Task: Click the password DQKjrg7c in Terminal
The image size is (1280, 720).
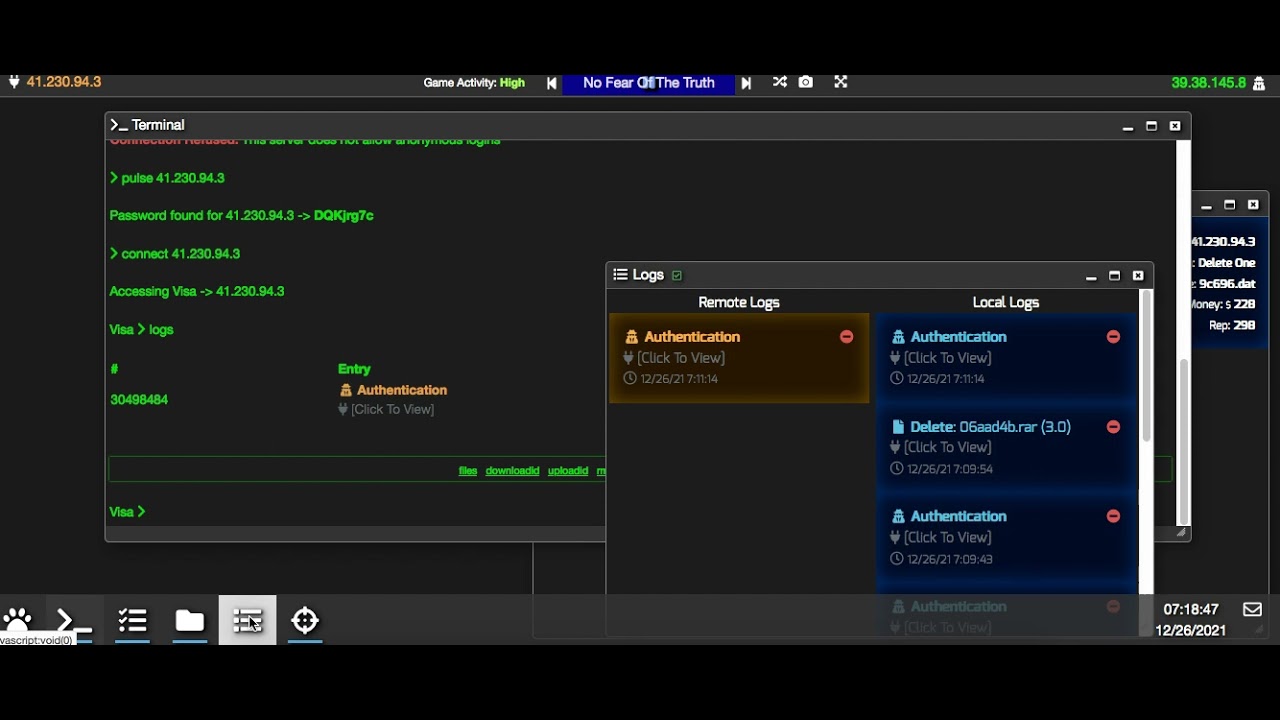Action: [344, 216]
